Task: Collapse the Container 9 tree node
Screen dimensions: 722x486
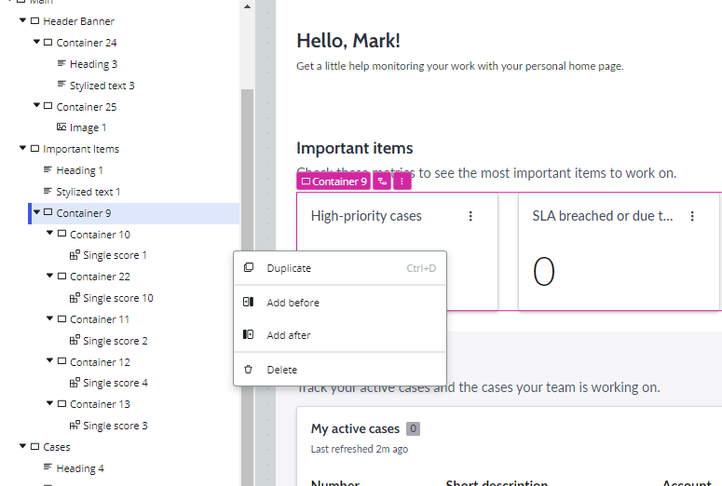Action: coord(36,212)
